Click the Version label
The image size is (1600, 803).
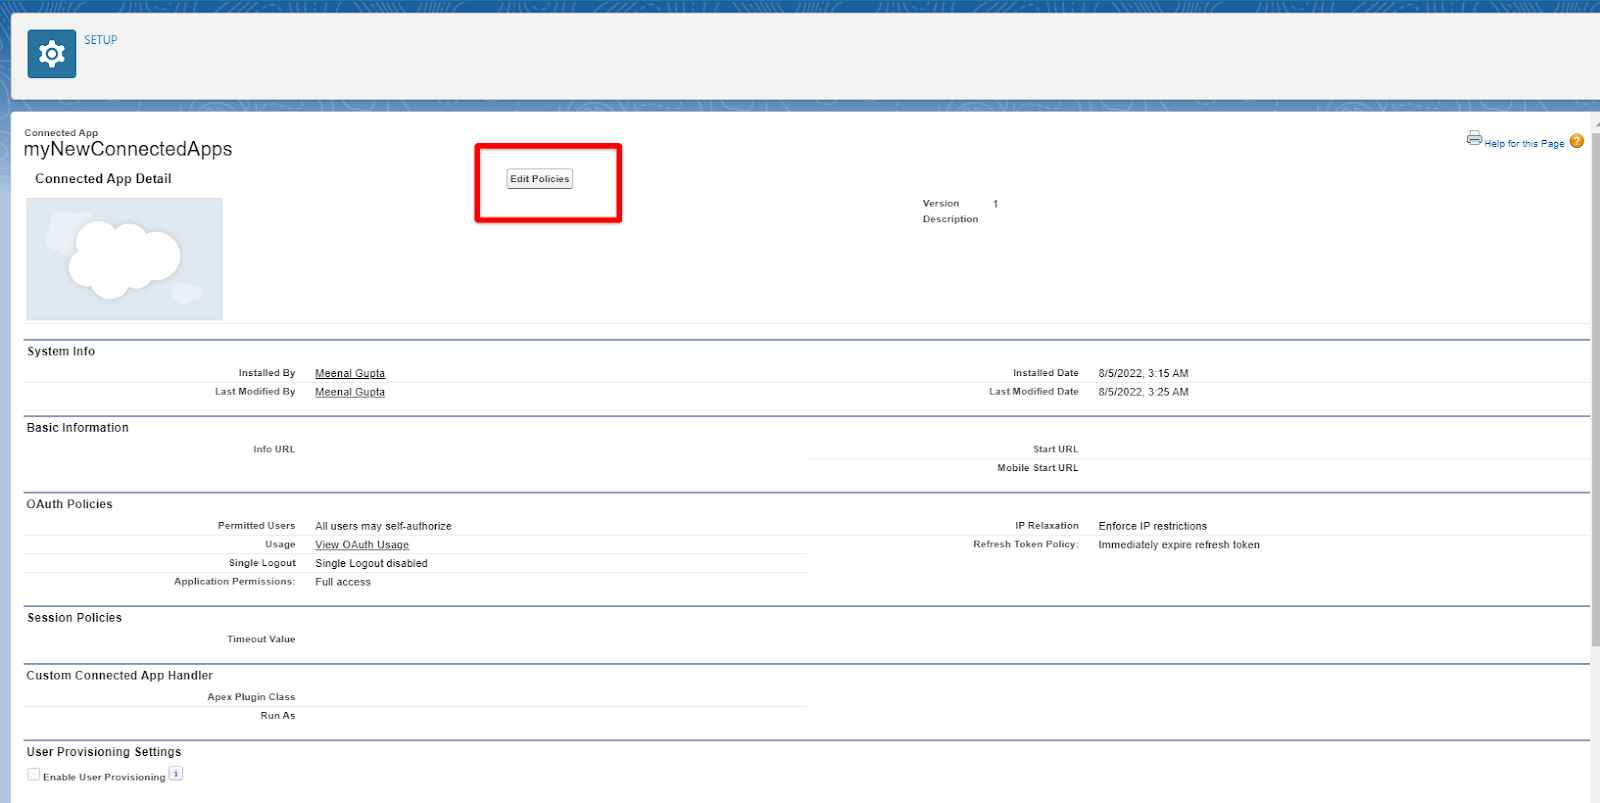coord(941,204)
